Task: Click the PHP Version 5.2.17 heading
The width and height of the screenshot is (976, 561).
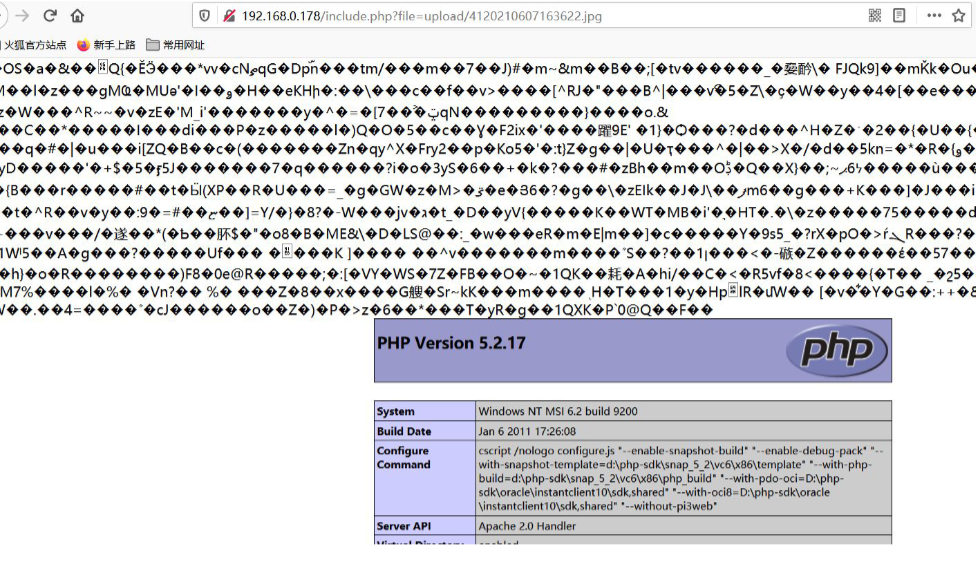Action: (450, 343)
